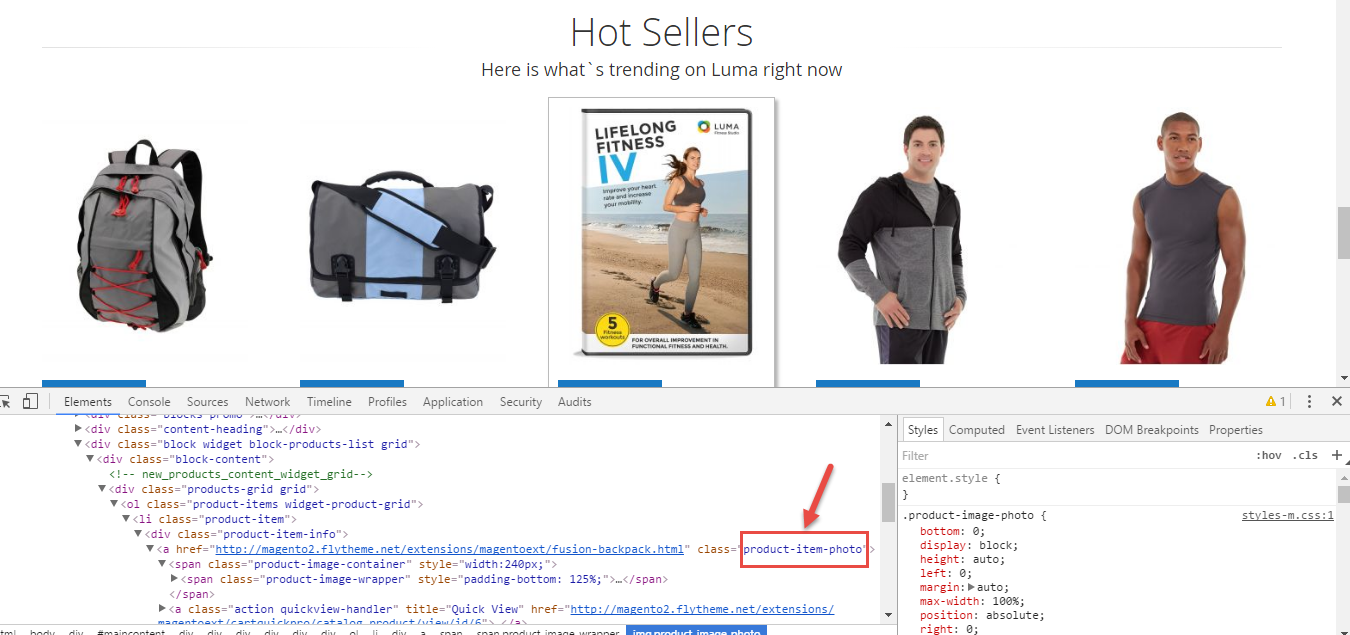Collapse the block-content div node
Screen dimensions: 1350x635
click(x=90, y=459)
